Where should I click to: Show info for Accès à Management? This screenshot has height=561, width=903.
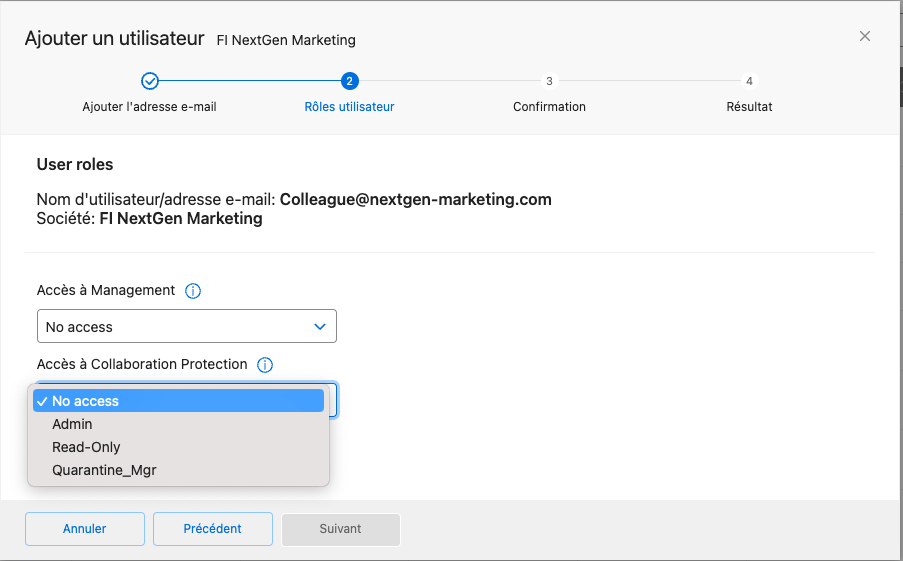click(x=194, y=291)
